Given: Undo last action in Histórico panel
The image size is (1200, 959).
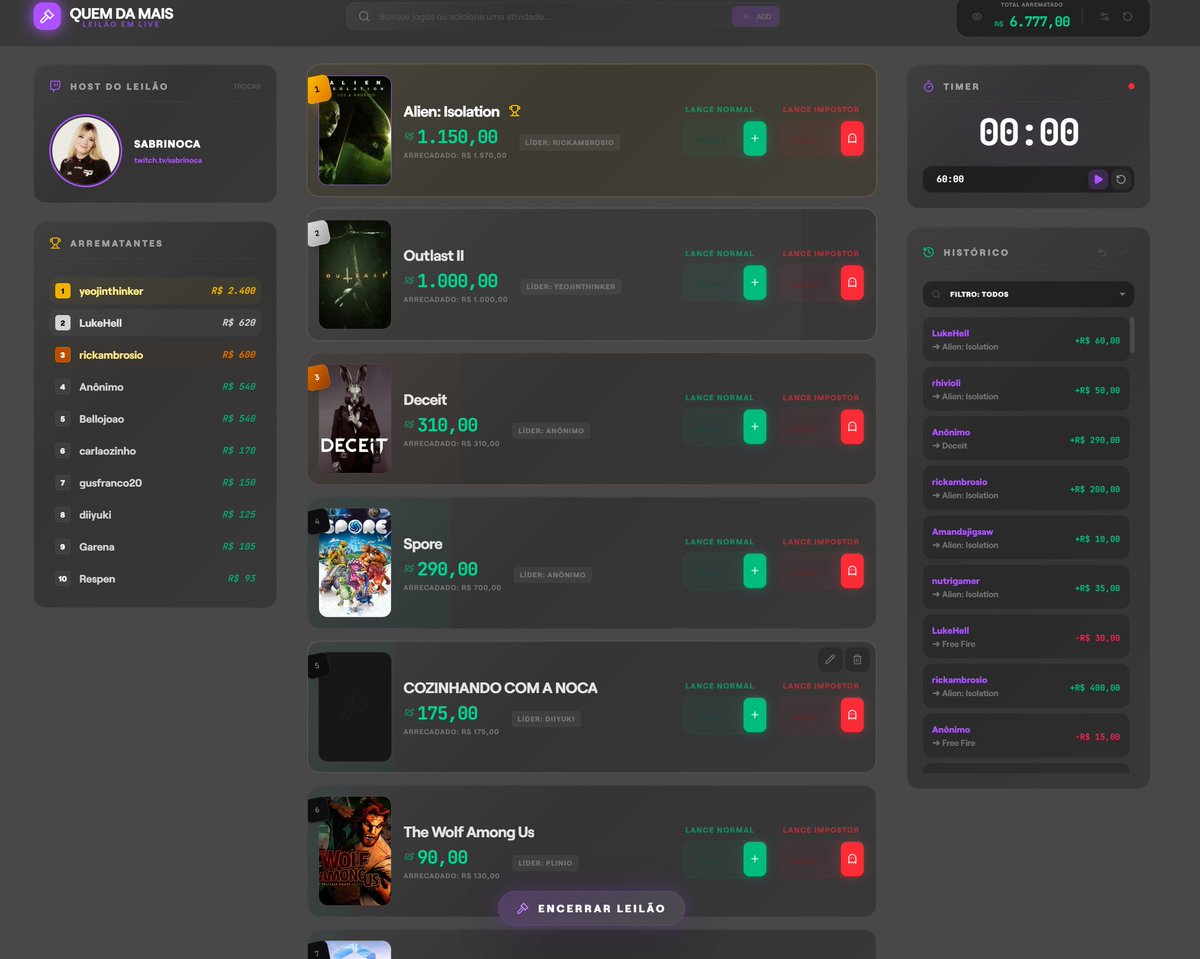Looking at the screenshot, I should tap(1102, 252).
